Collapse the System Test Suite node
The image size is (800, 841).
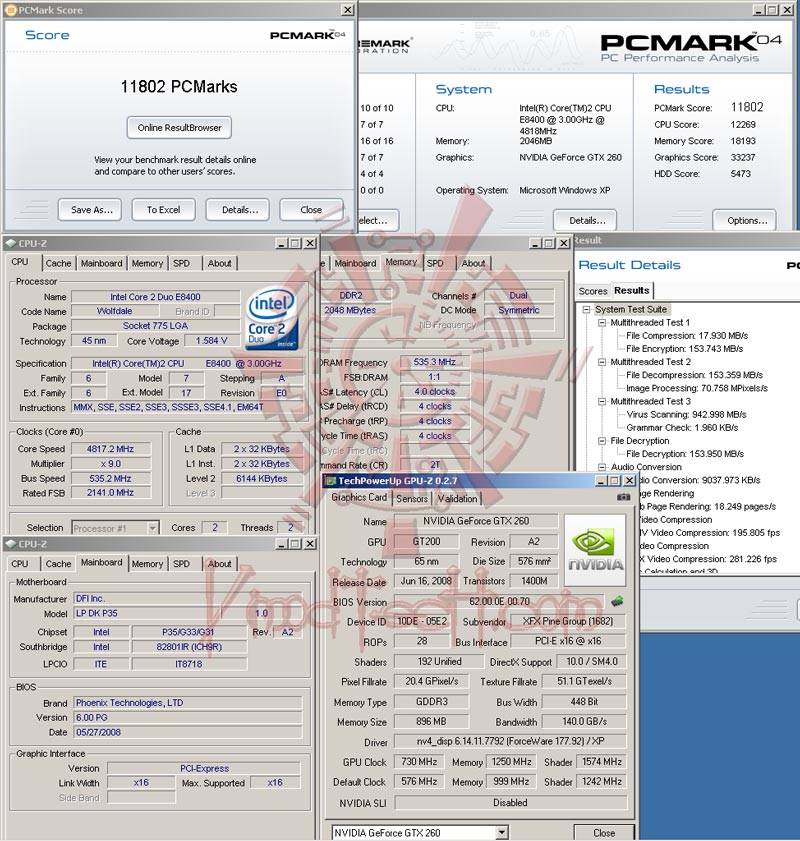tap(587, 309)
